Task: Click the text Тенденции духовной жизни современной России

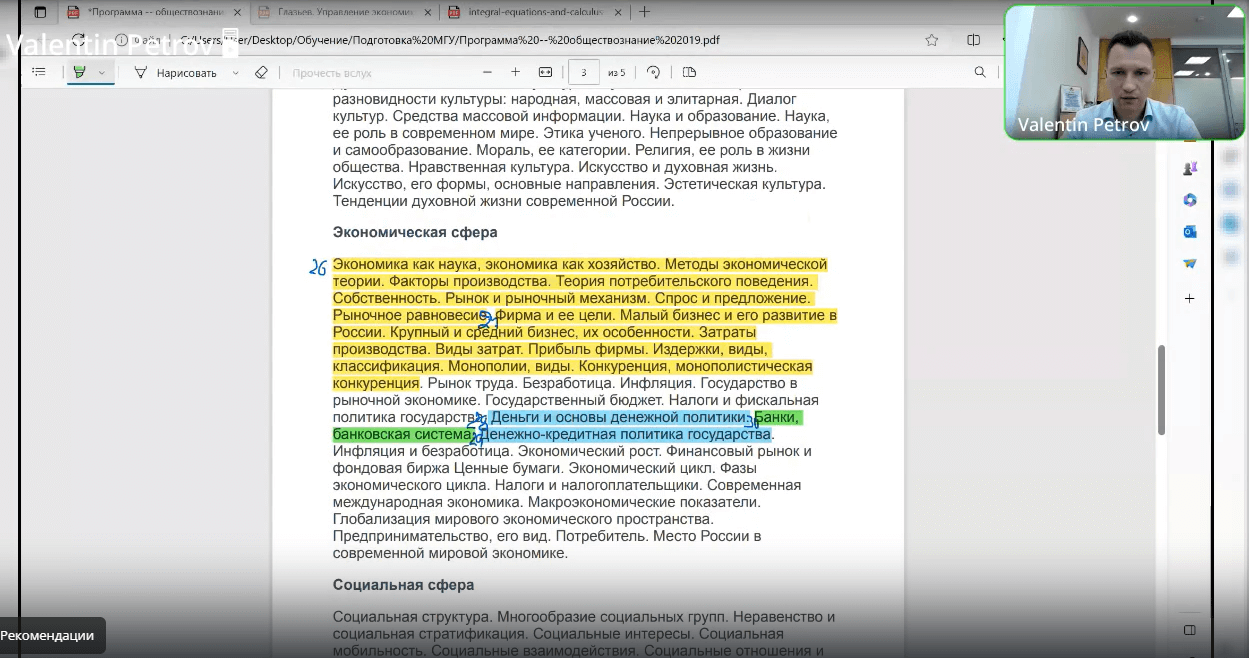Action: pyautogui.click(x=503, y=201)
